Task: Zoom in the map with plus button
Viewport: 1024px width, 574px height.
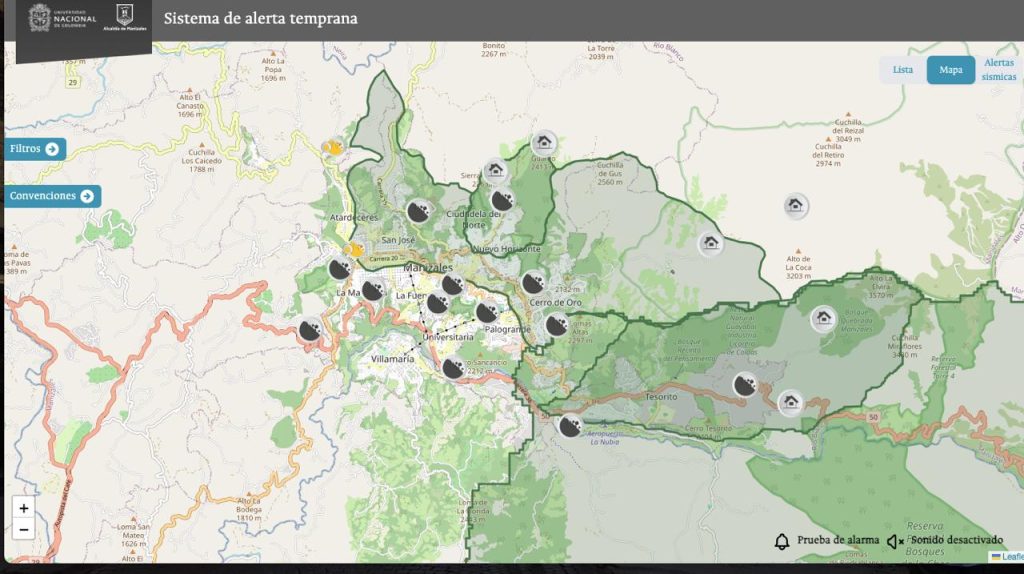Action: click(24, 508)
